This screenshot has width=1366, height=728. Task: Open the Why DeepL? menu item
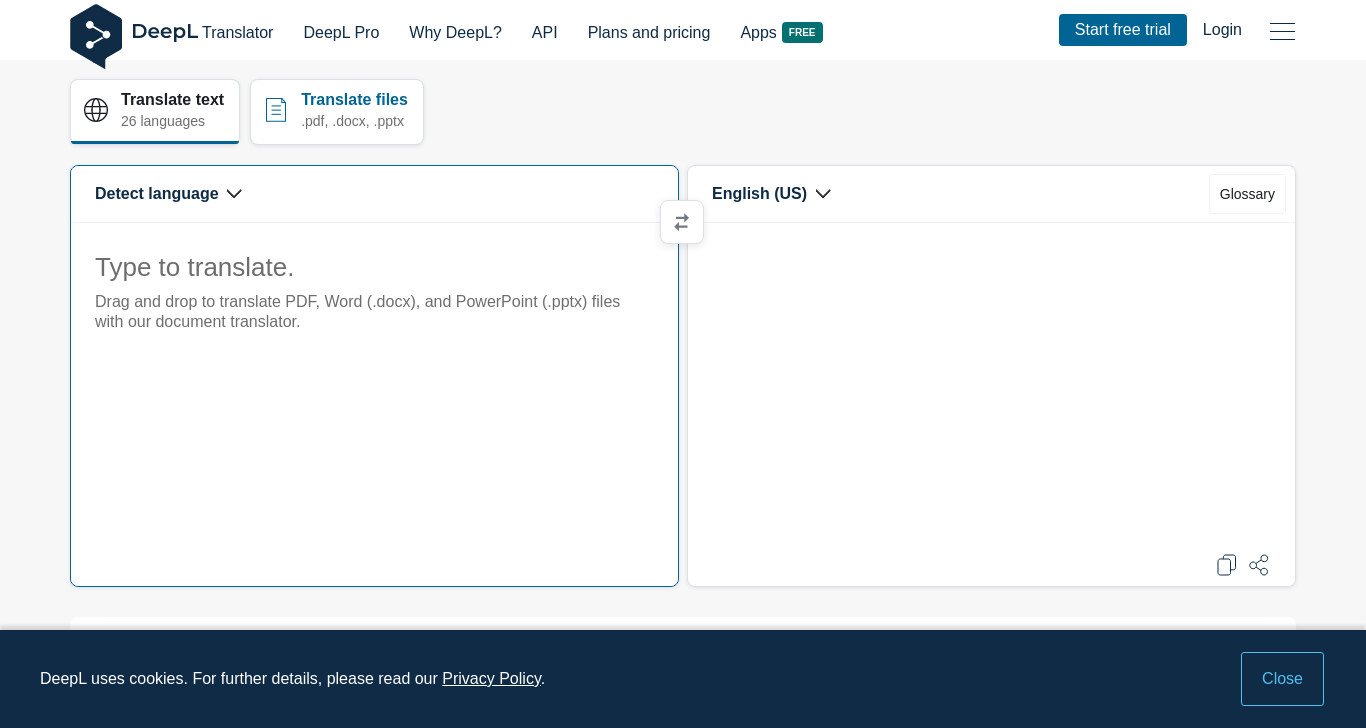pyautogui.click(x=455, y=32)
